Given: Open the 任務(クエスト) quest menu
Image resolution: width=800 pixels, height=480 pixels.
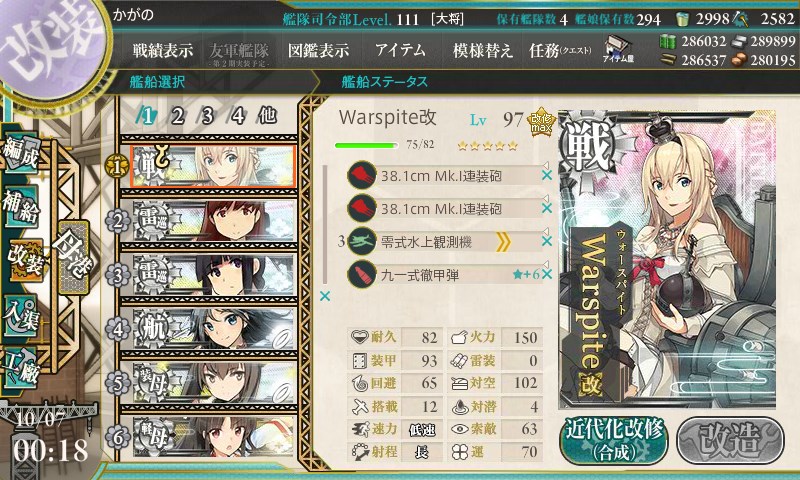Looking at the screenshot, I should click(x=560, y=50).
